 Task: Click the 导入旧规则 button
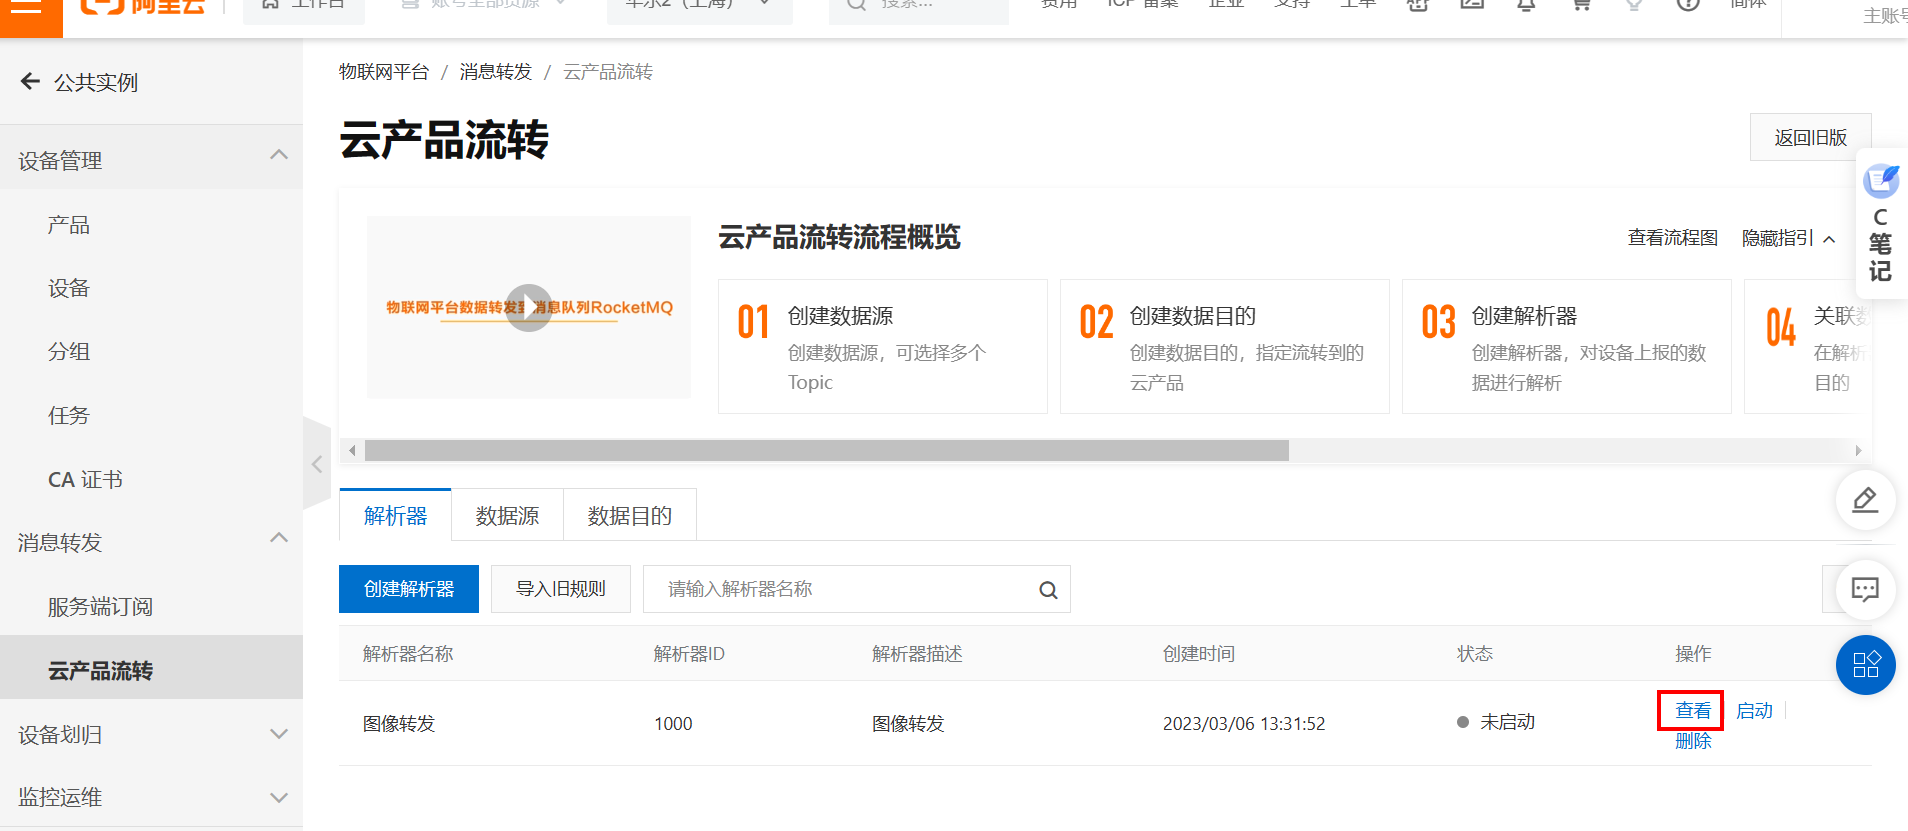click(561, 589)
